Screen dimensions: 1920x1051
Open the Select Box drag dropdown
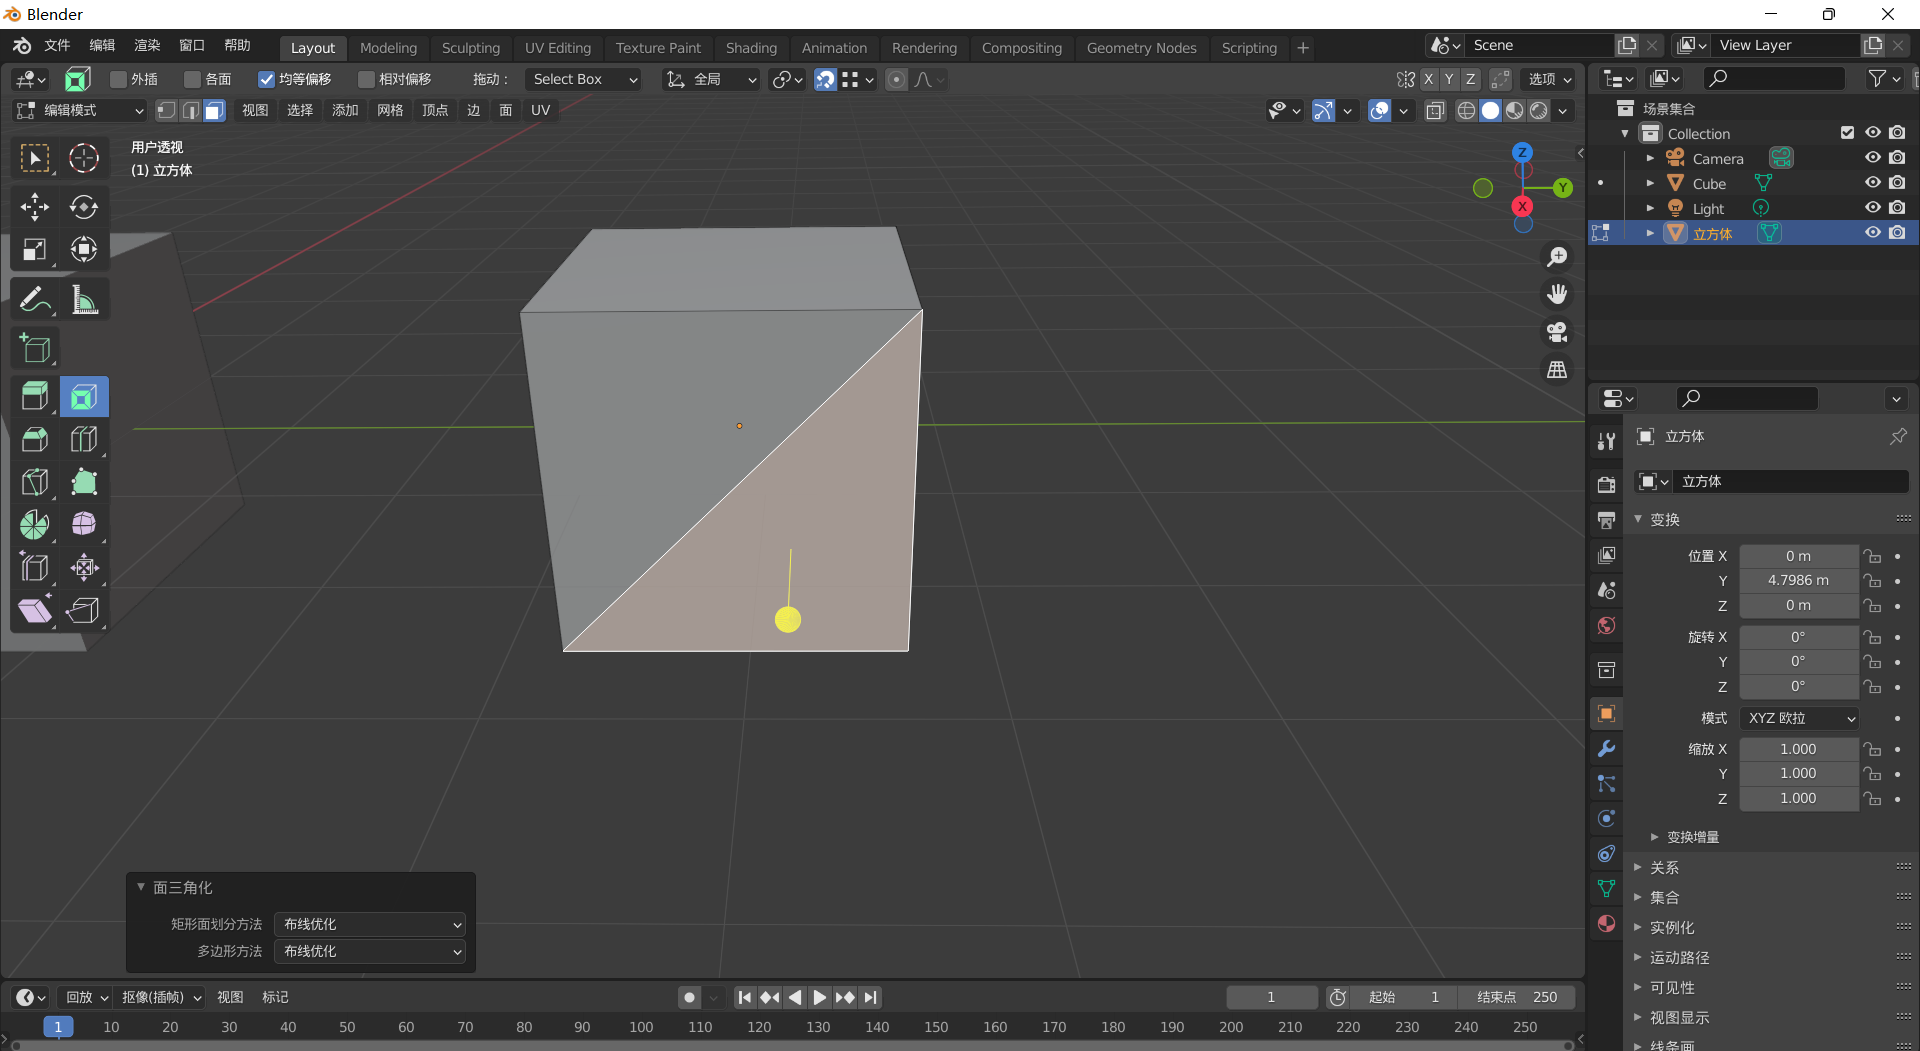584,79
